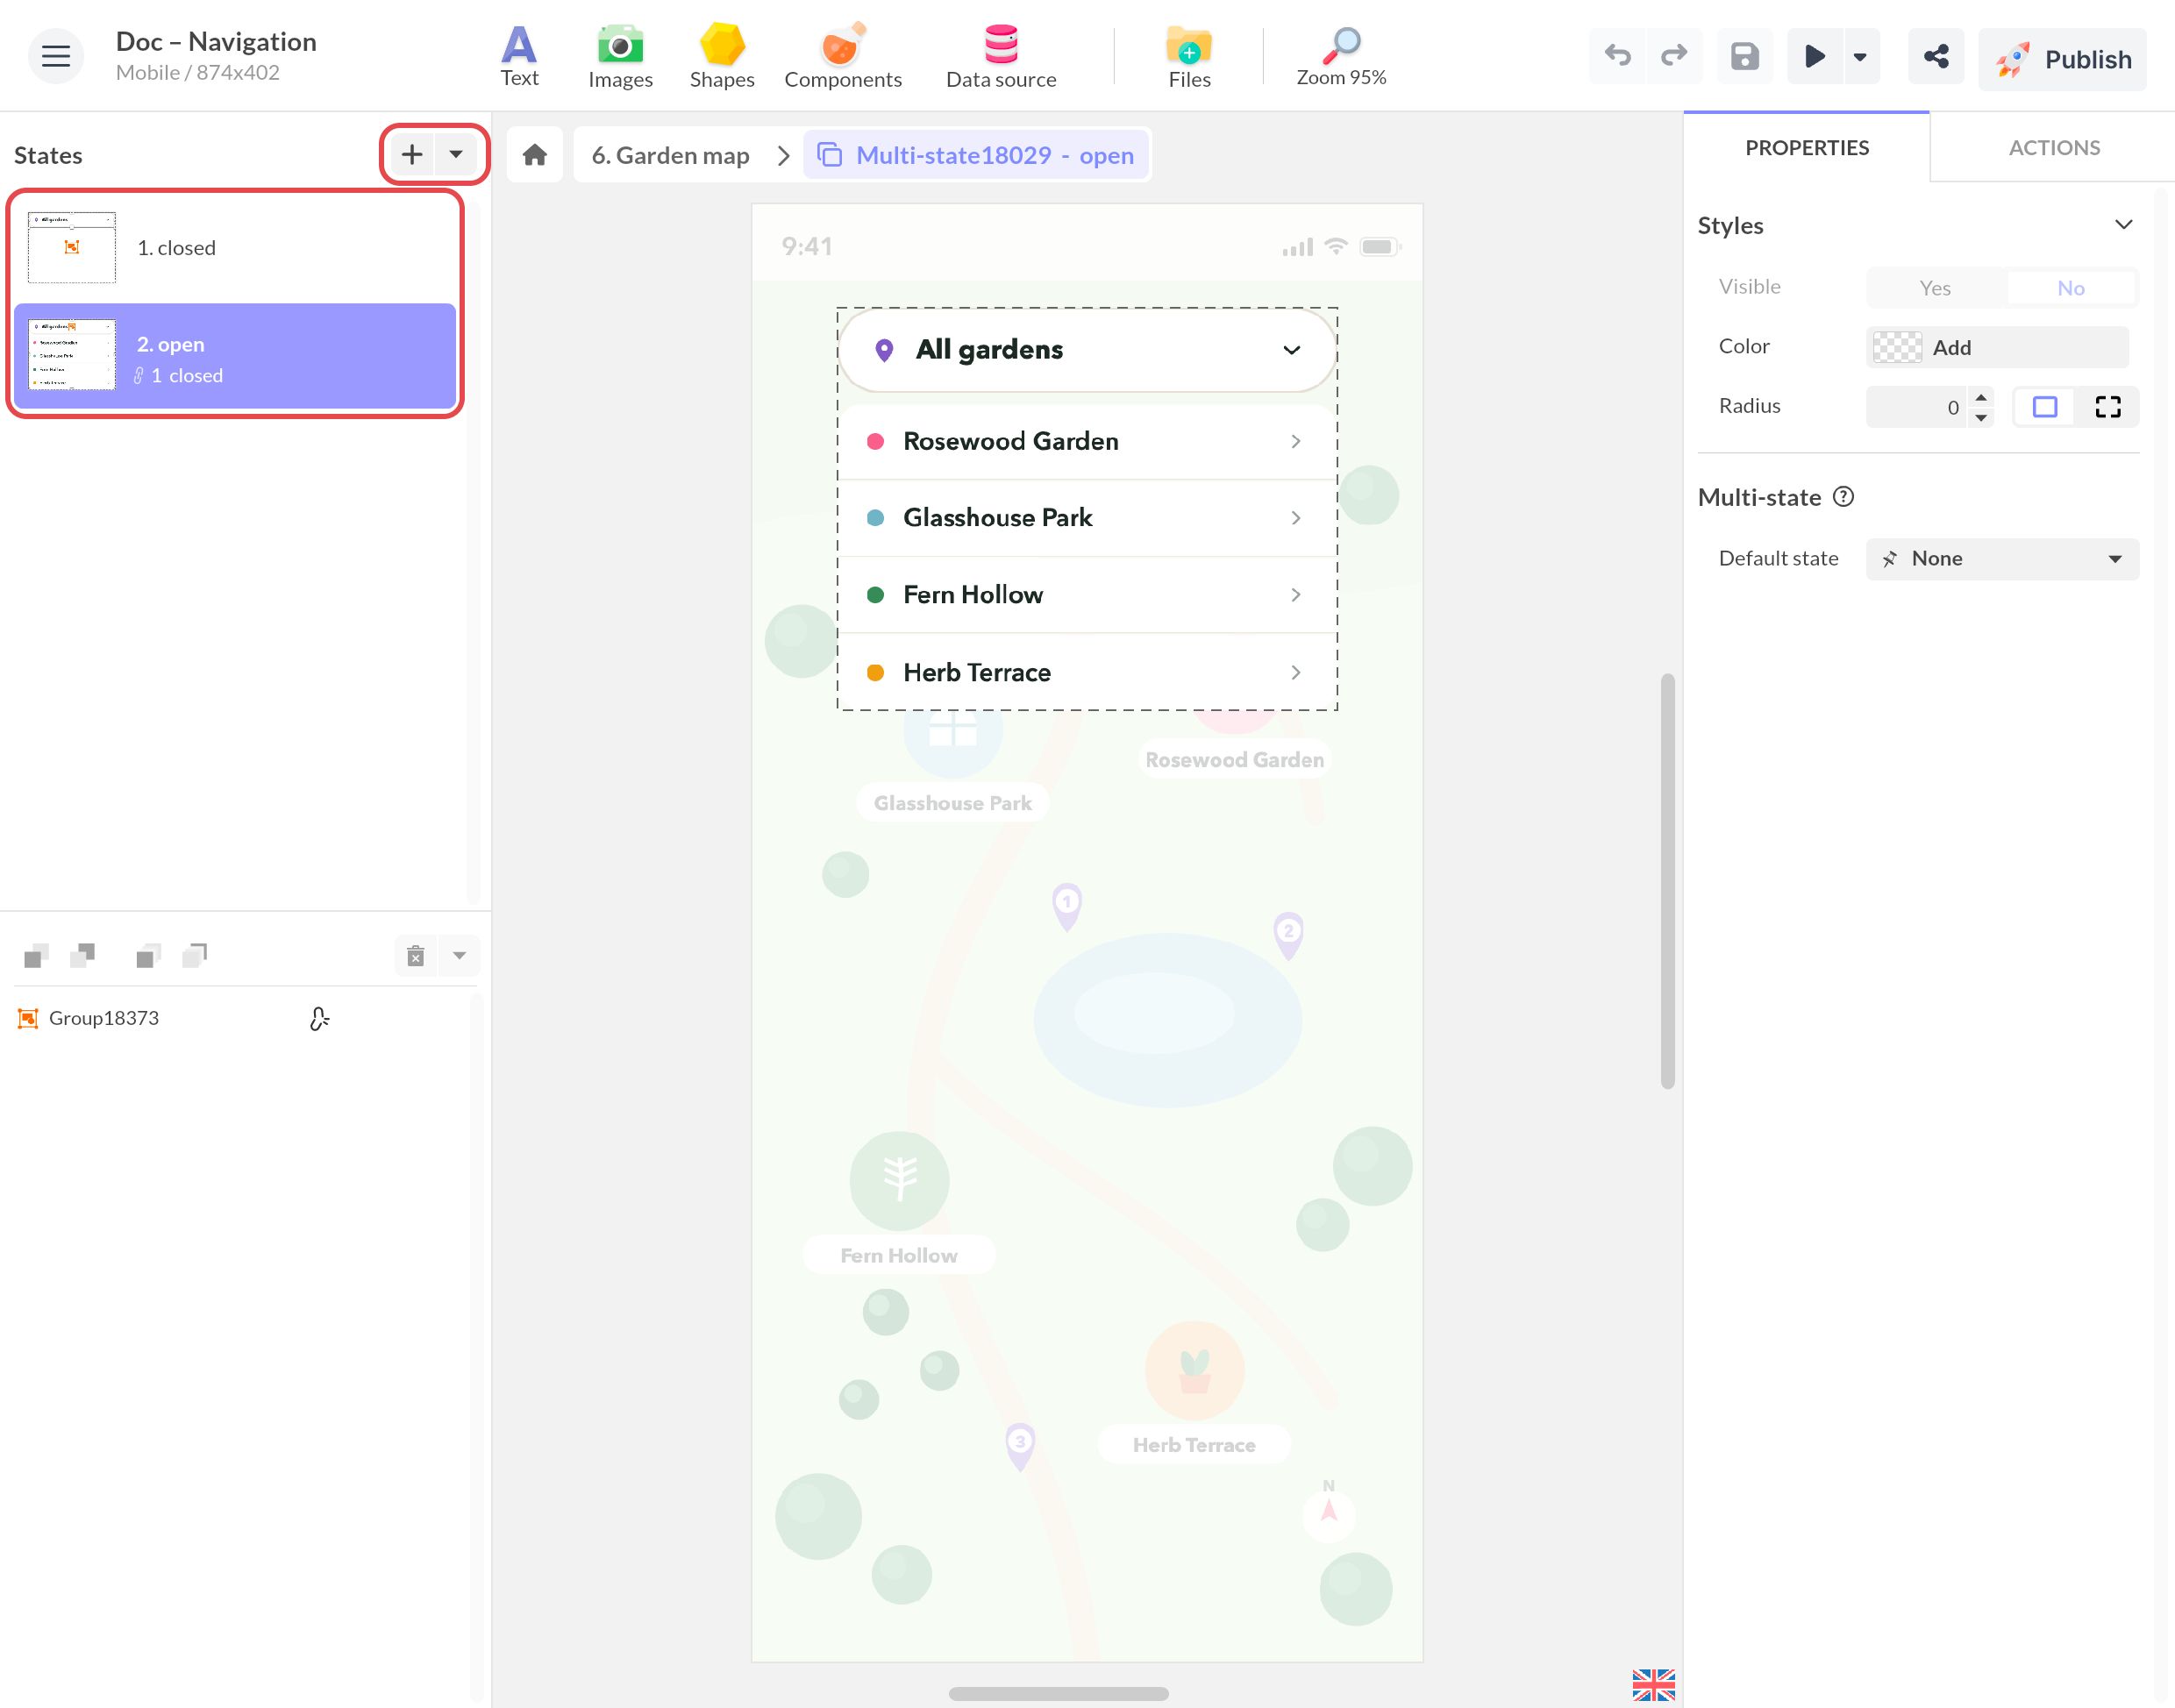
Task: Add a new state with plus button
Action: (412, 154)
